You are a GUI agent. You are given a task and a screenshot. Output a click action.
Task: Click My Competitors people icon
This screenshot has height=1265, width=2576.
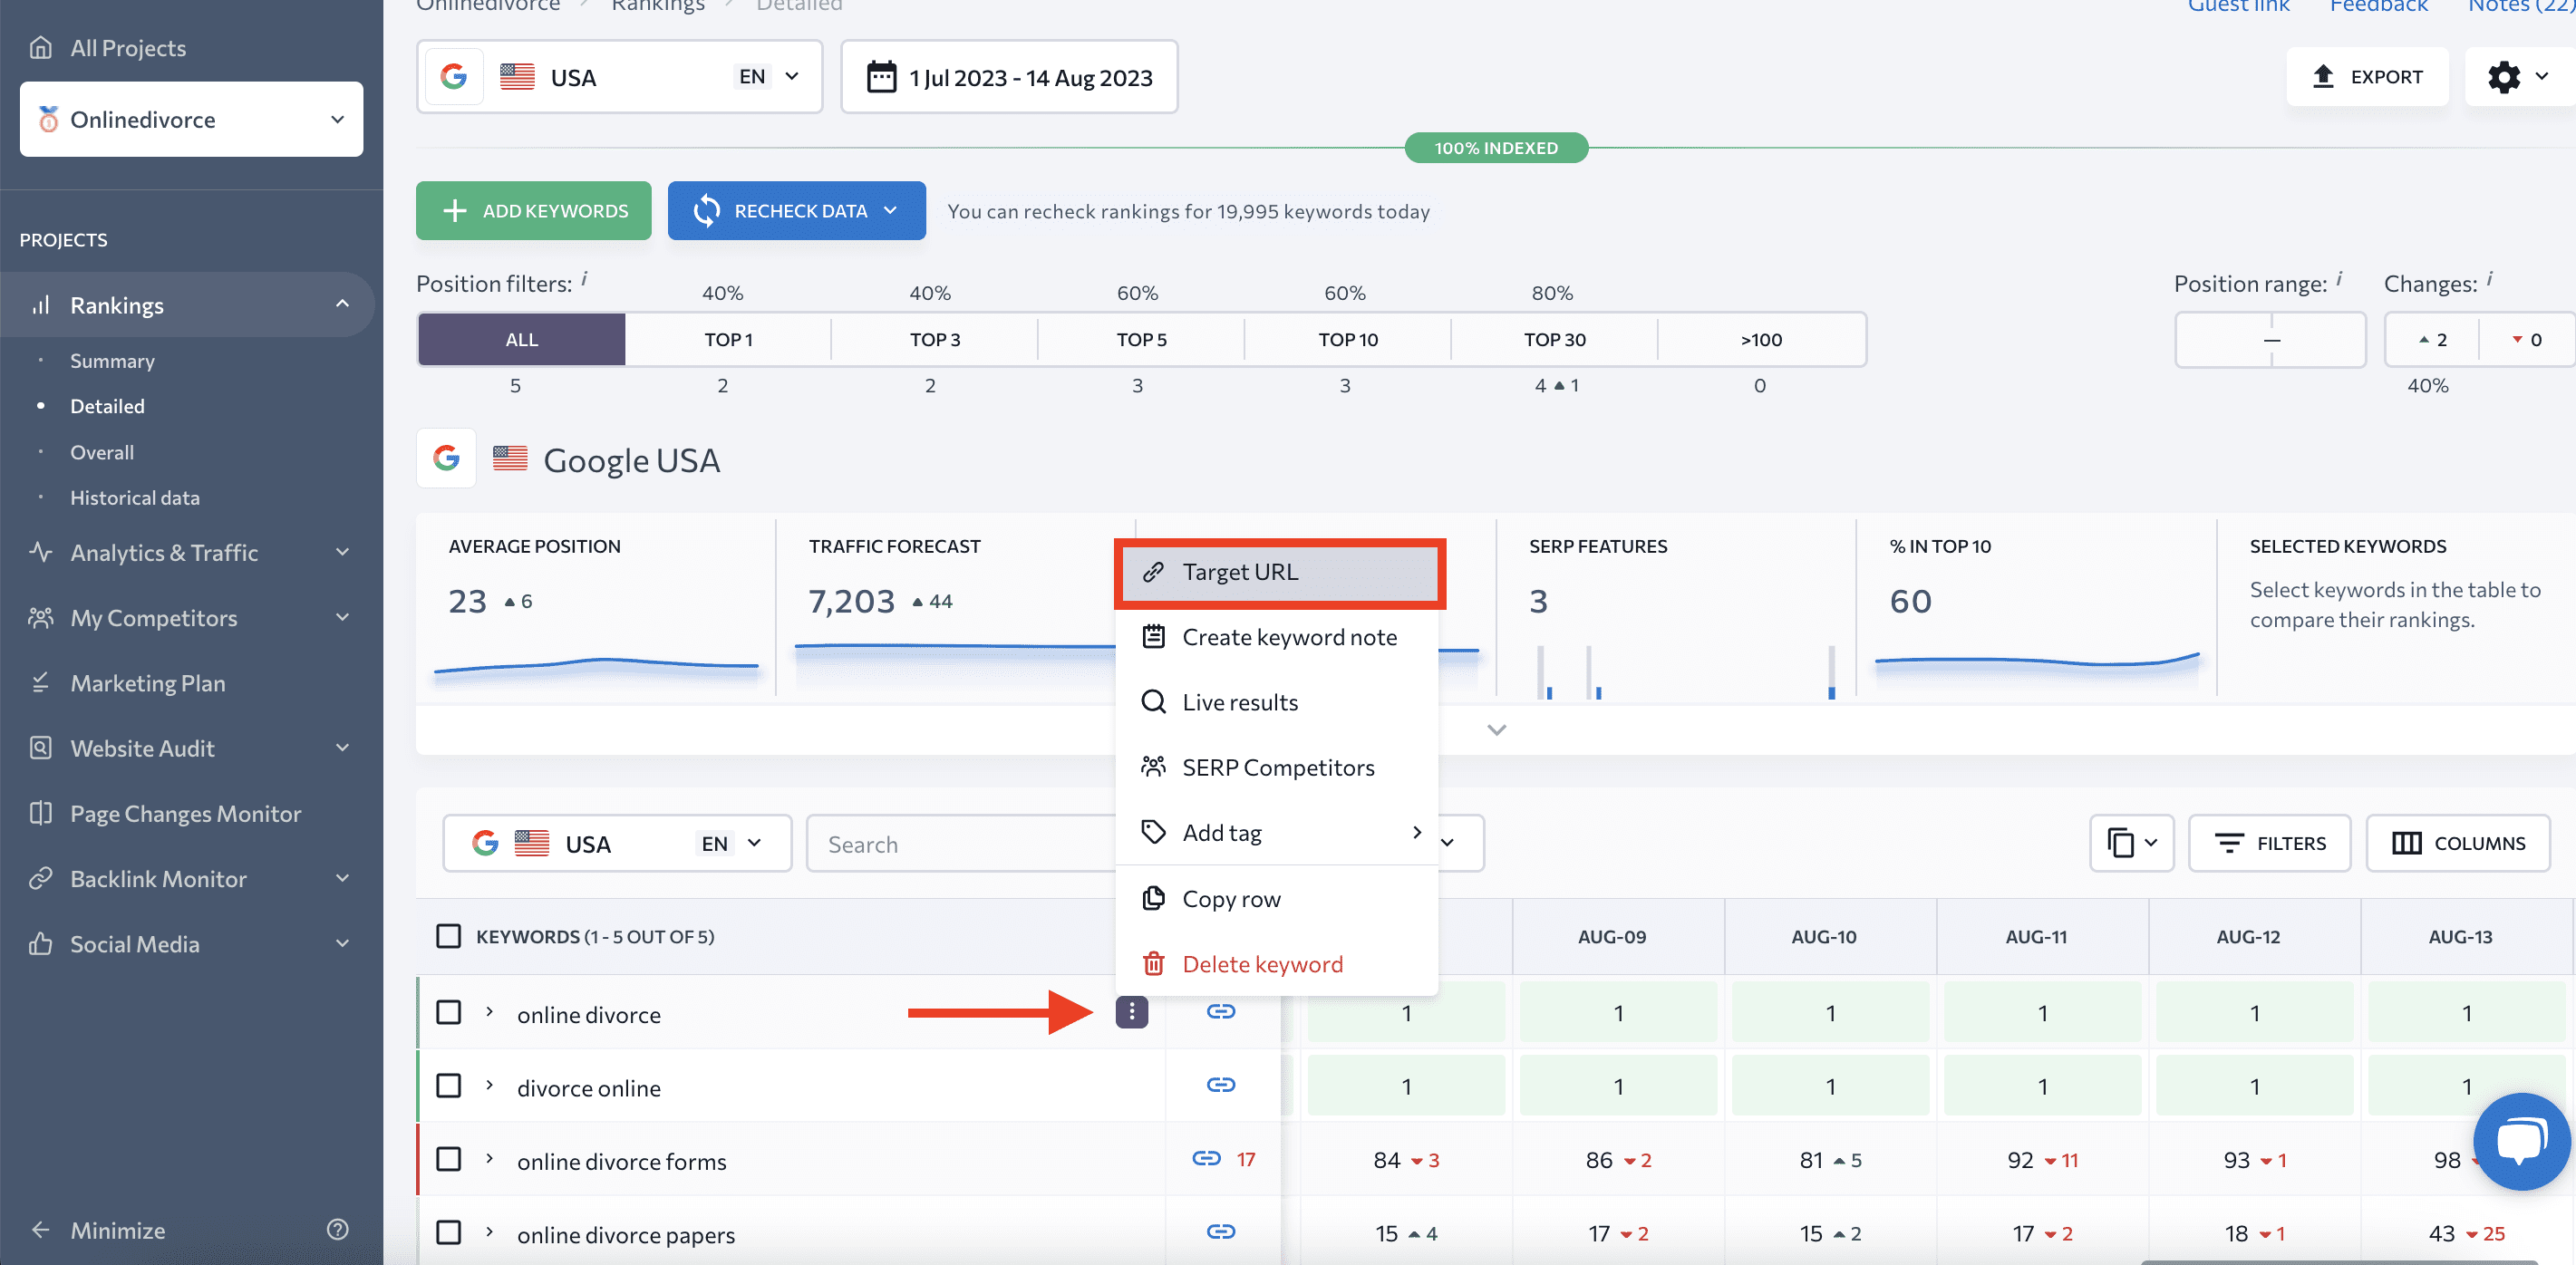point(41,617)
